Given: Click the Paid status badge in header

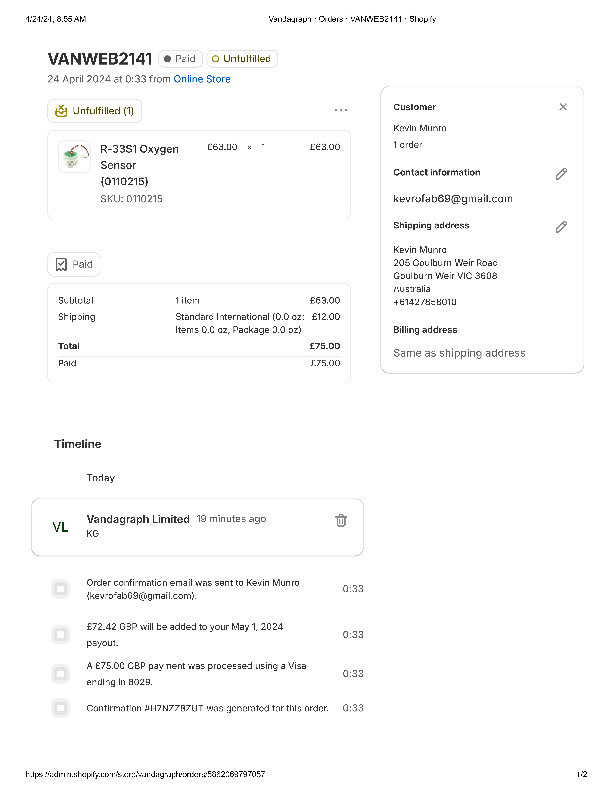Looking at the screenshot, I should click(180, 59).
